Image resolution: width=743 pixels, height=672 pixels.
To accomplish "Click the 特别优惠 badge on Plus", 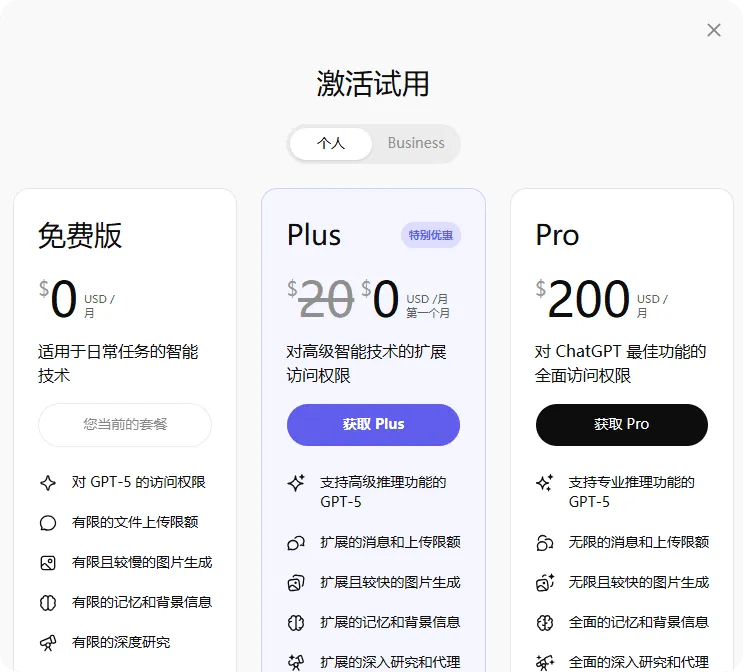I will (431, 235).
